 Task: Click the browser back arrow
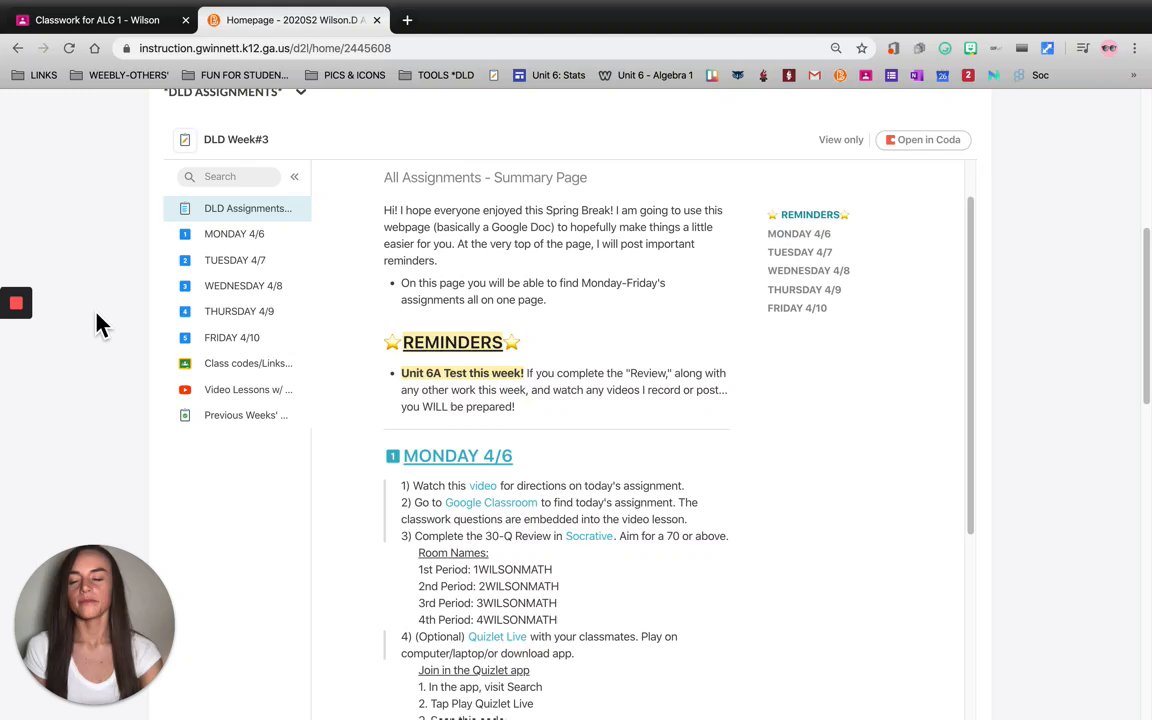pyautogui.click(x=18, y=48)
